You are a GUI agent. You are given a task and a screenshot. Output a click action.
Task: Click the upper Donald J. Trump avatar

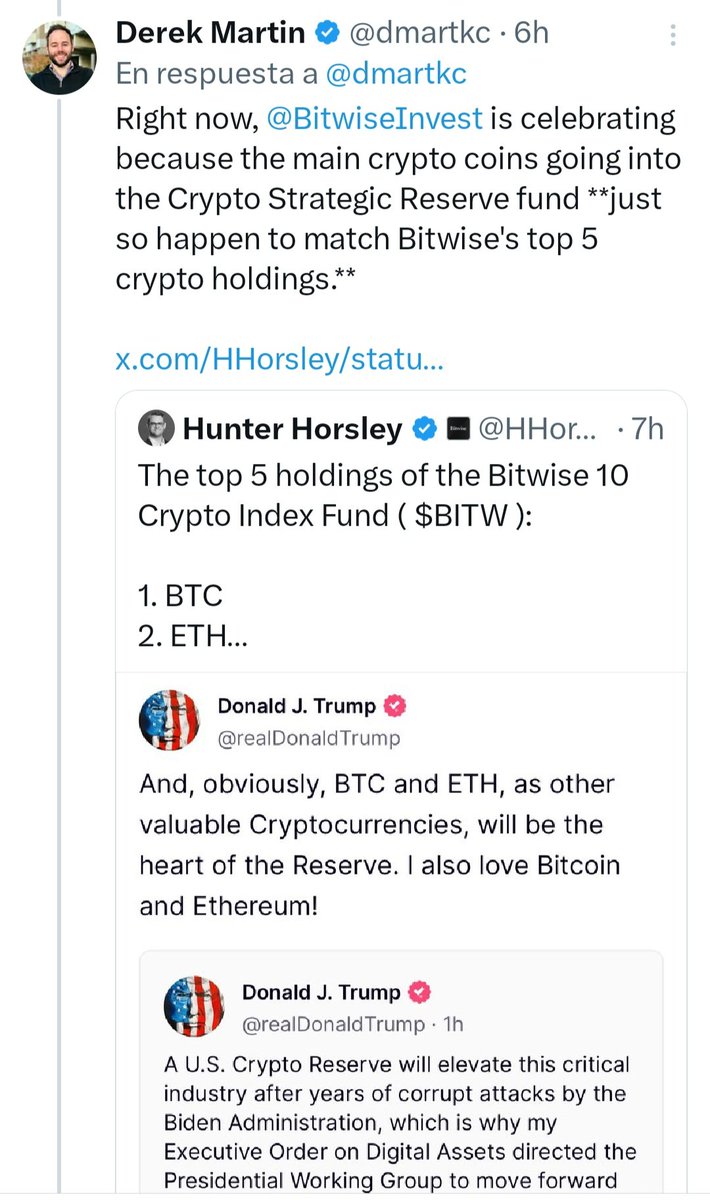[169, 720]
